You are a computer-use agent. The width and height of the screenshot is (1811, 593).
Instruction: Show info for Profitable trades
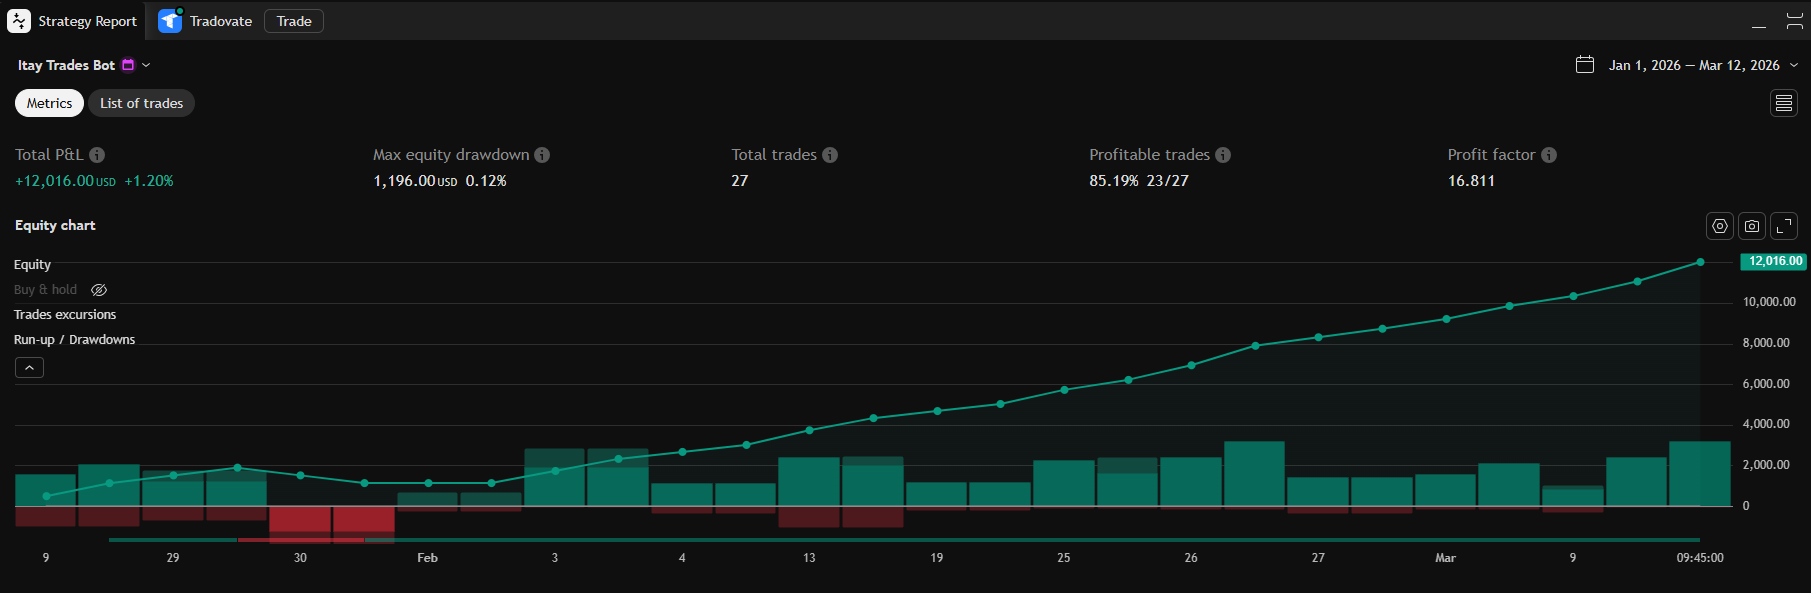pyautogui.click(x=1223, y=155)
